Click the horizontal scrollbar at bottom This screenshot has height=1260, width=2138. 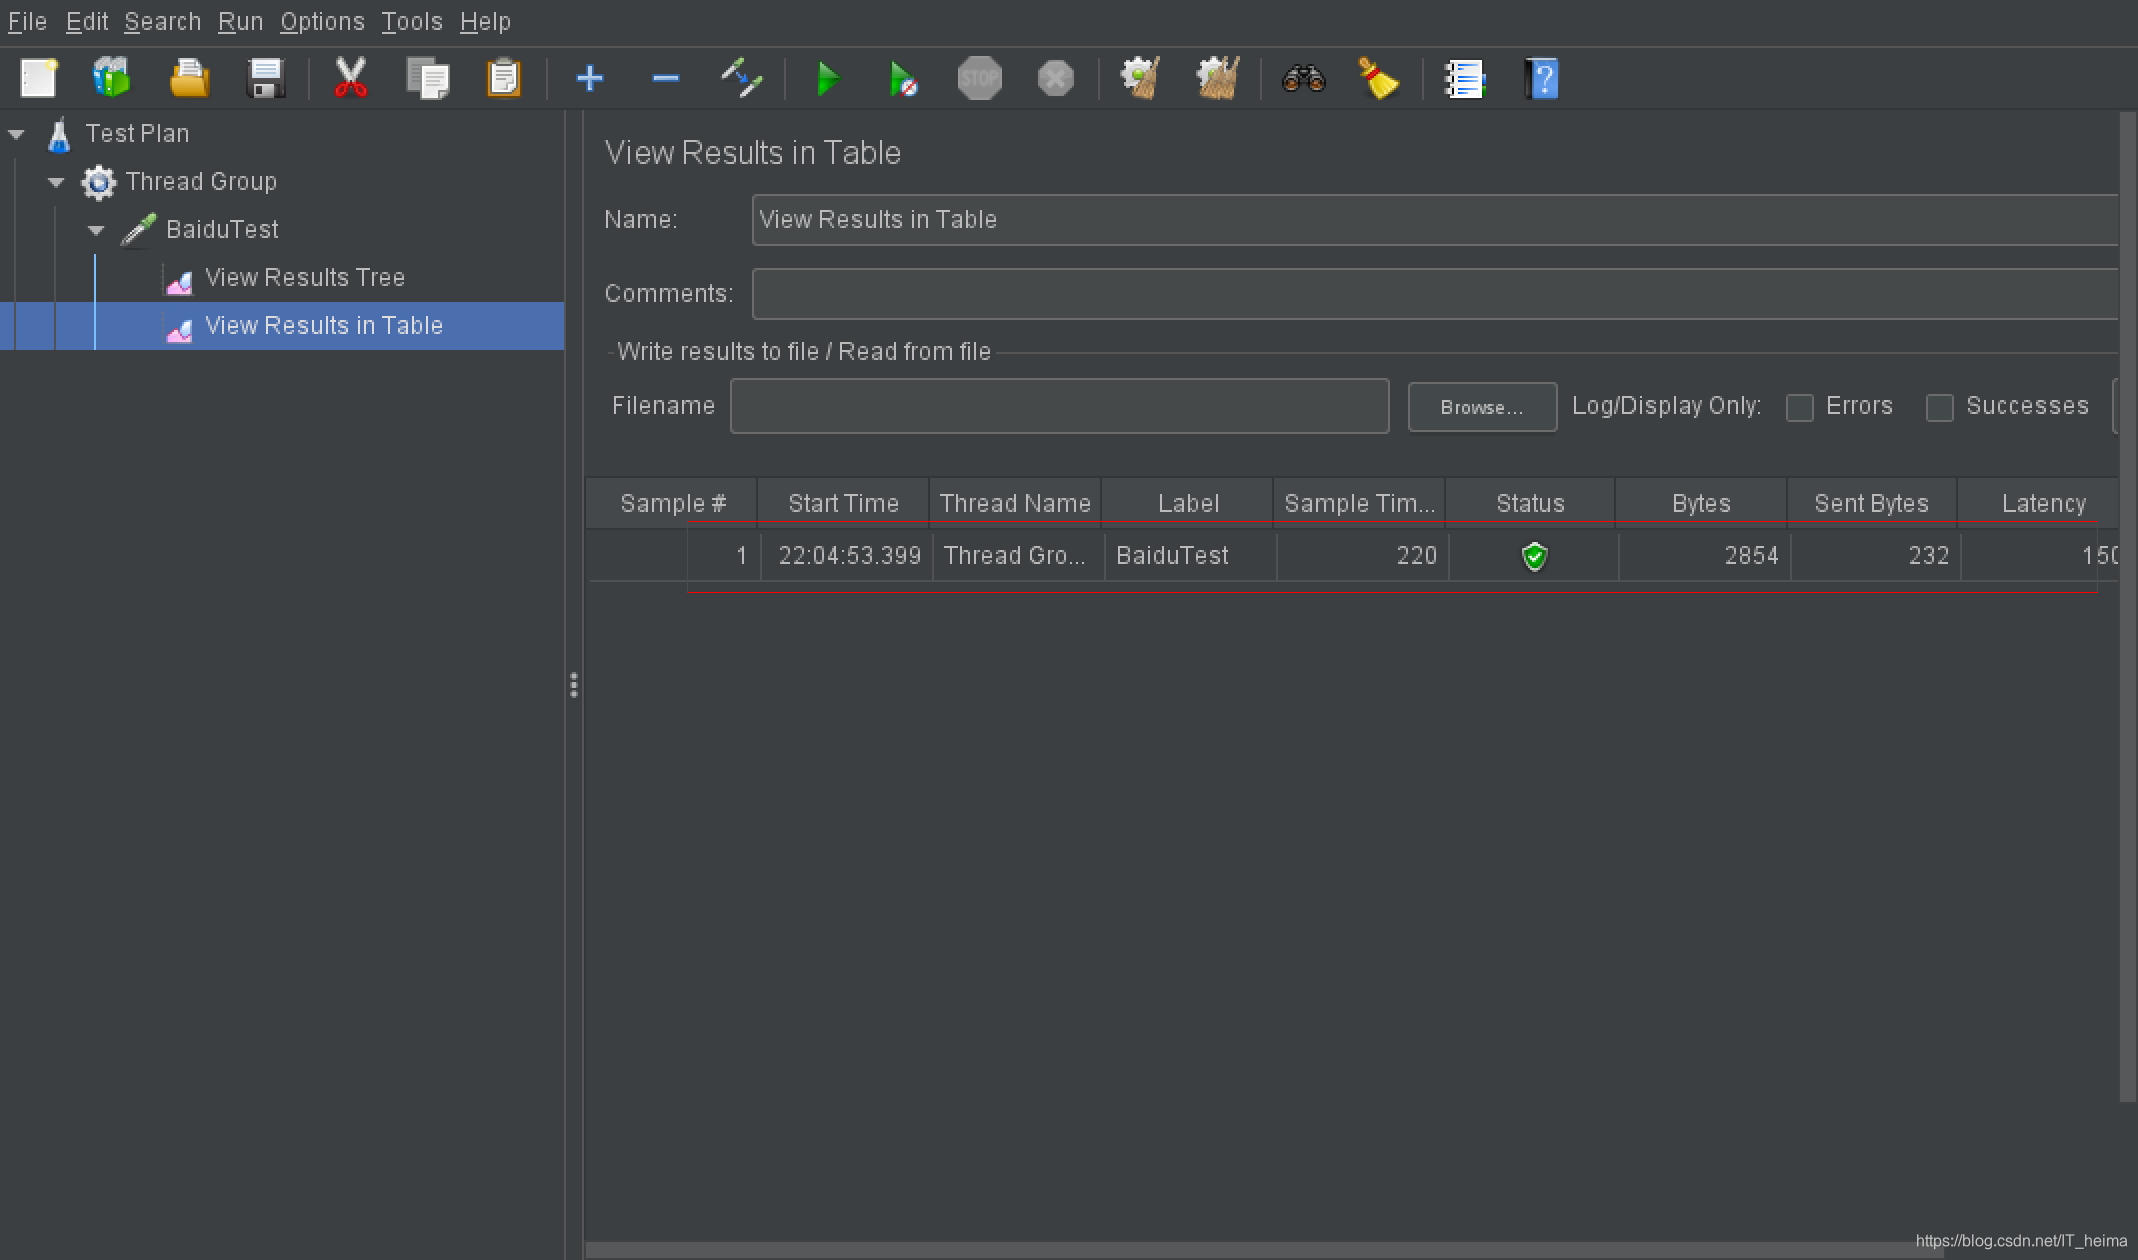(1200, 1250)
